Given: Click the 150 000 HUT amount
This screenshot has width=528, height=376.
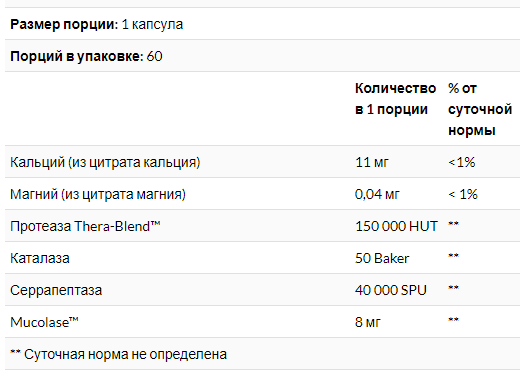Looking at the screenshot, I should pos(396,226).
